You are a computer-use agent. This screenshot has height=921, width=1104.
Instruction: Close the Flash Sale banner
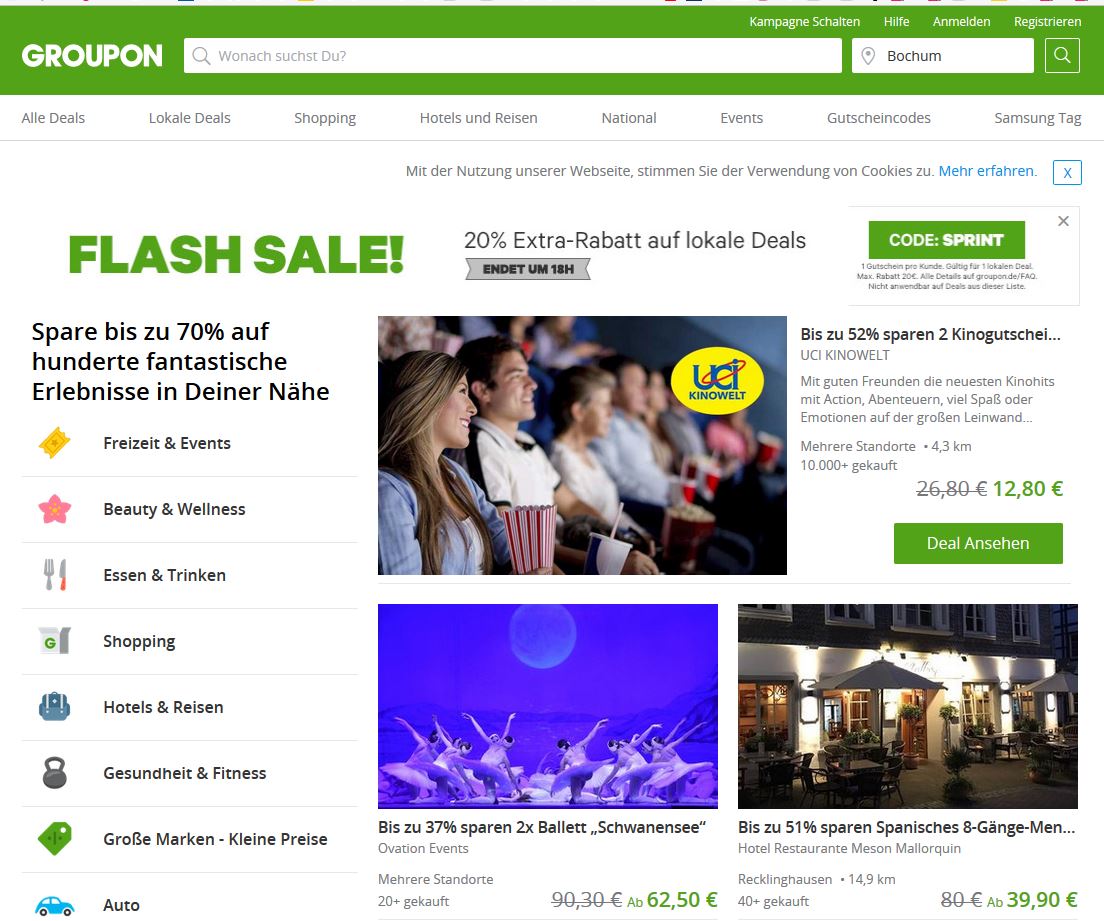(1063, 221)
